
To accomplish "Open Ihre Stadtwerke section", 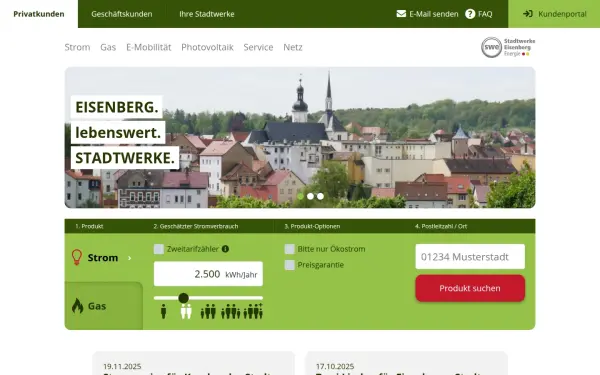I will click(x=207, y=14).
